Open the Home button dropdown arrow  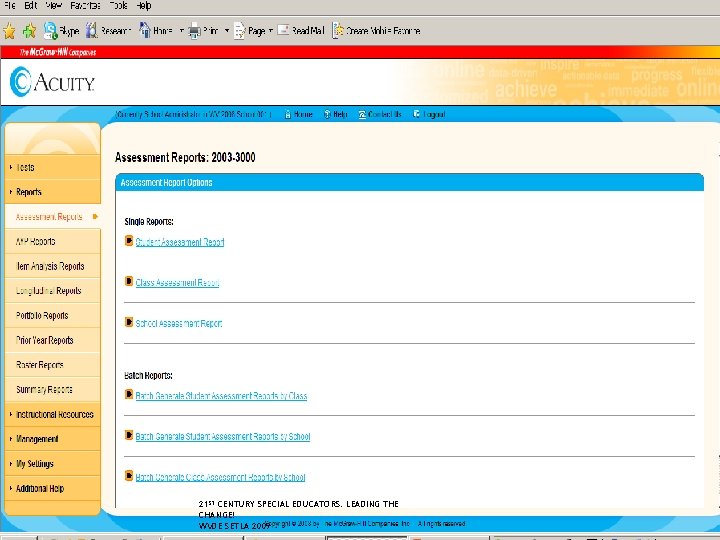pyautogui.click(x=181, y=31)
